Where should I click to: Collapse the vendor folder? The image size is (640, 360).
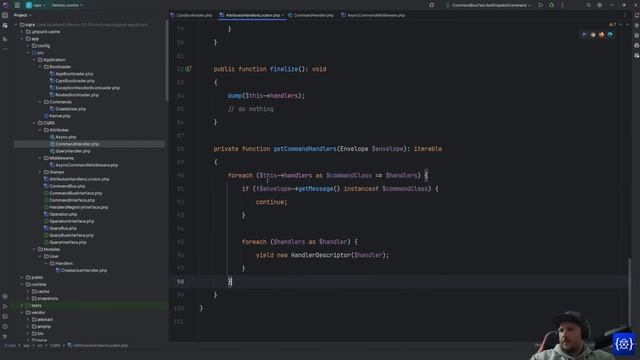(x=22, y=312)
